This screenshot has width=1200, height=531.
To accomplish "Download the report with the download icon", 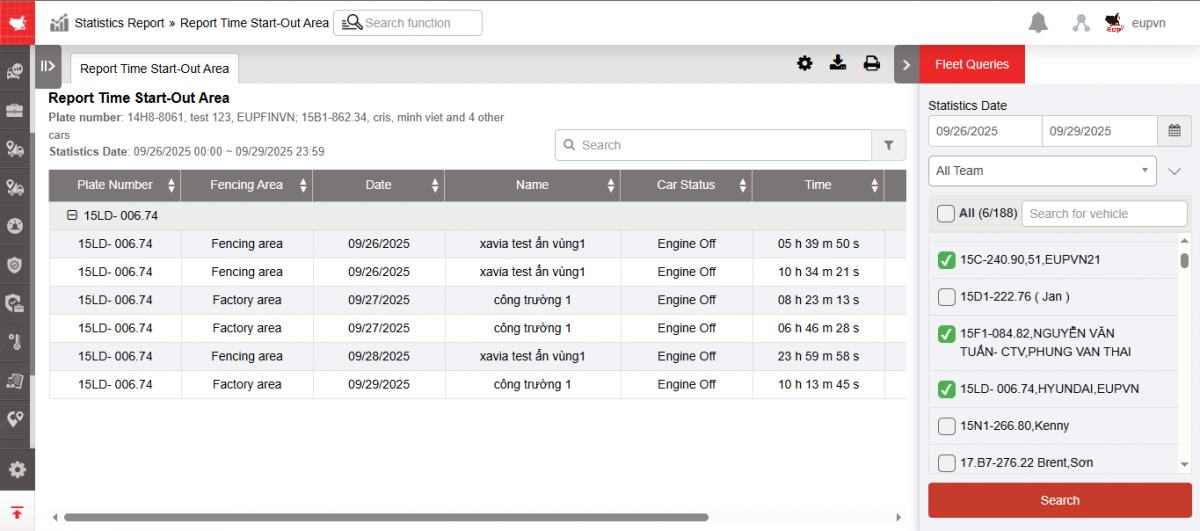I will (x=838, y=64).
